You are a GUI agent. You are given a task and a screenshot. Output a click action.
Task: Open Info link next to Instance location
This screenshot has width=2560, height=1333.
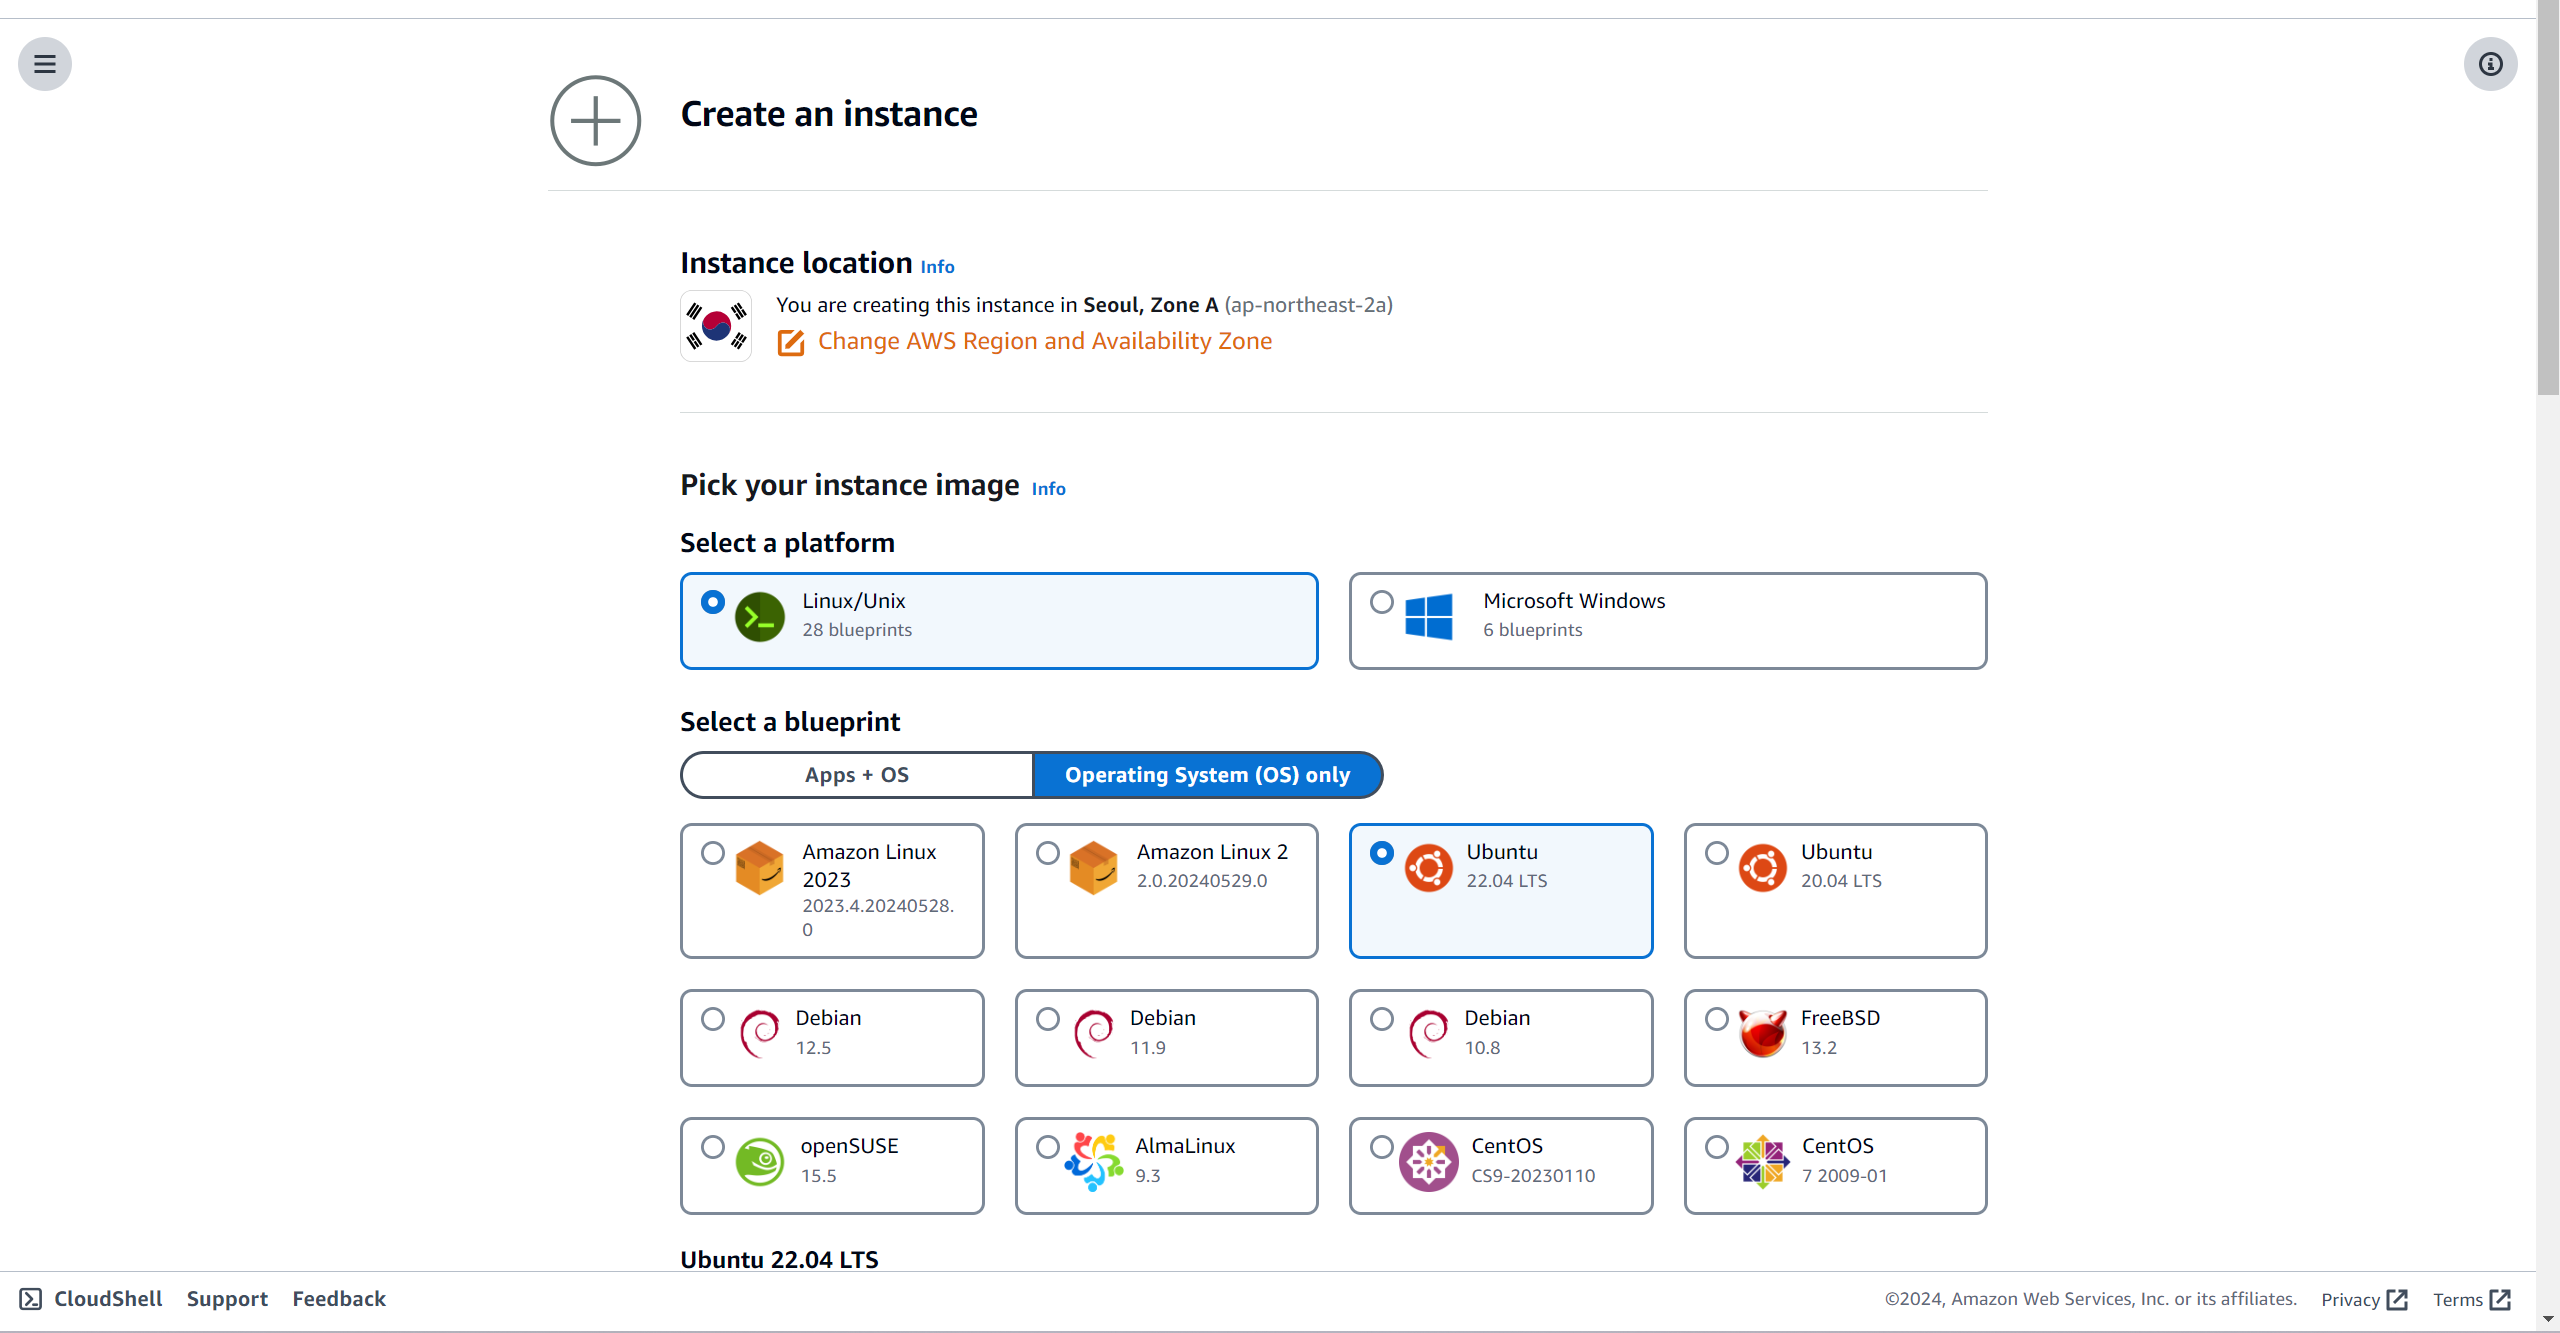[x=937, y=267]
